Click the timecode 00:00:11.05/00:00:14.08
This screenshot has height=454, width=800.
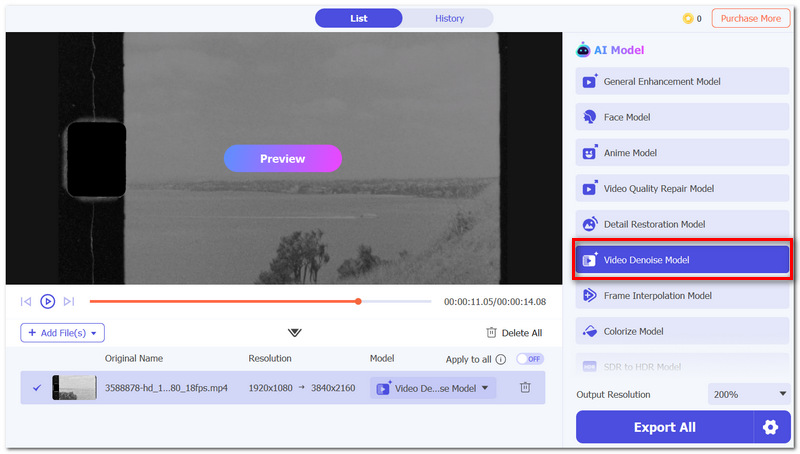(495, 302)
